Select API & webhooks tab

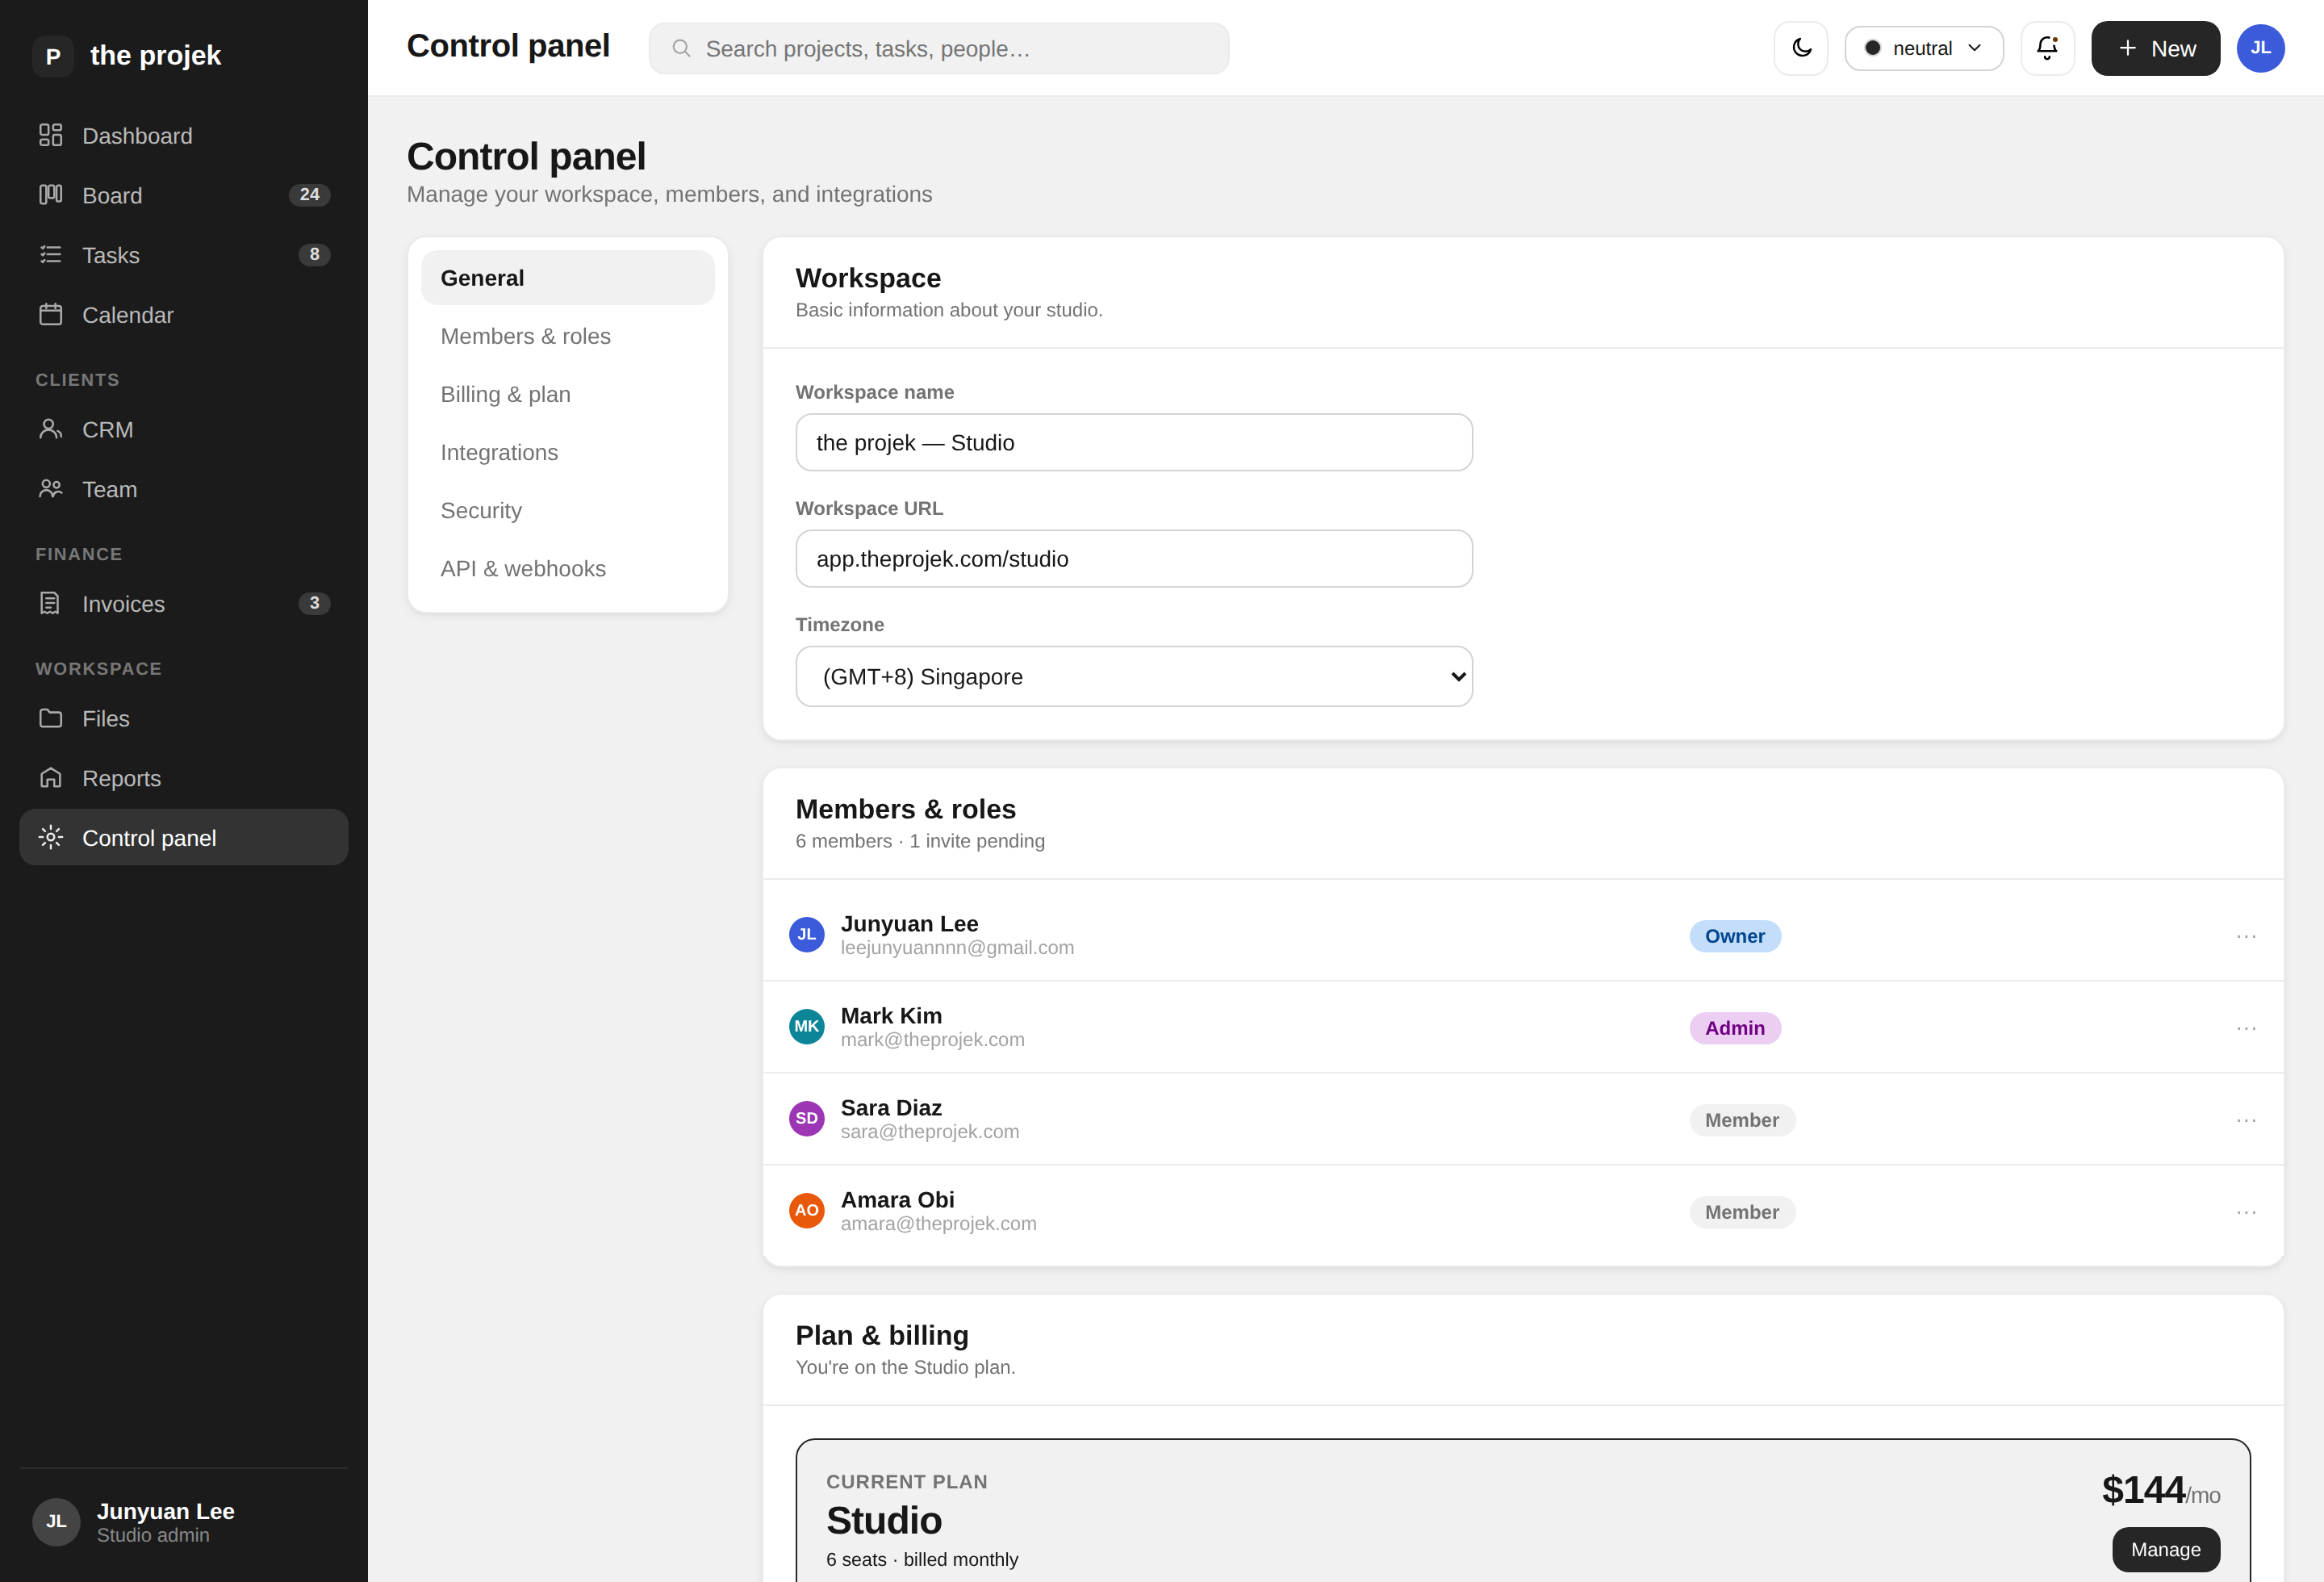coord(567,568)
